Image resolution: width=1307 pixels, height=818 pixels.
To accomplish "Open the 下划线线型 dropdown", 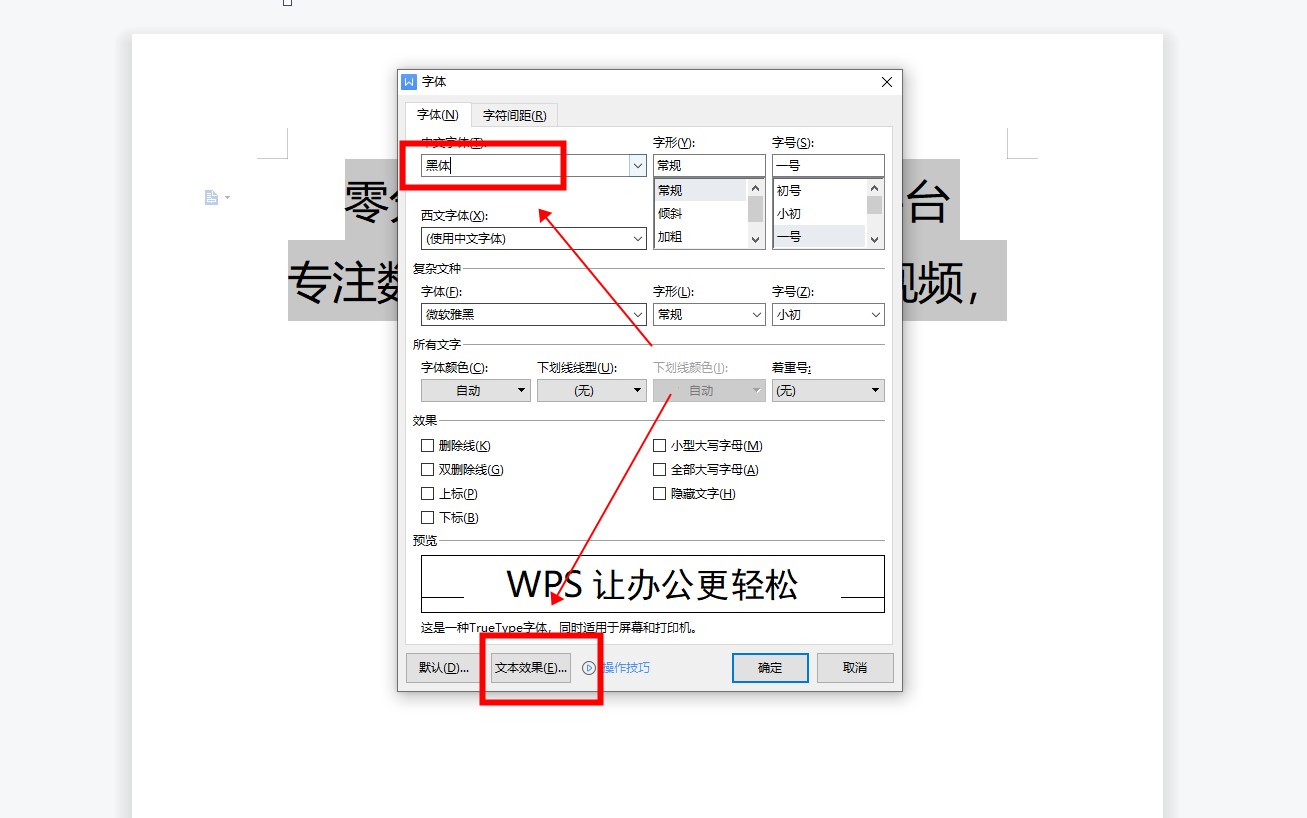I will [591, 391].
